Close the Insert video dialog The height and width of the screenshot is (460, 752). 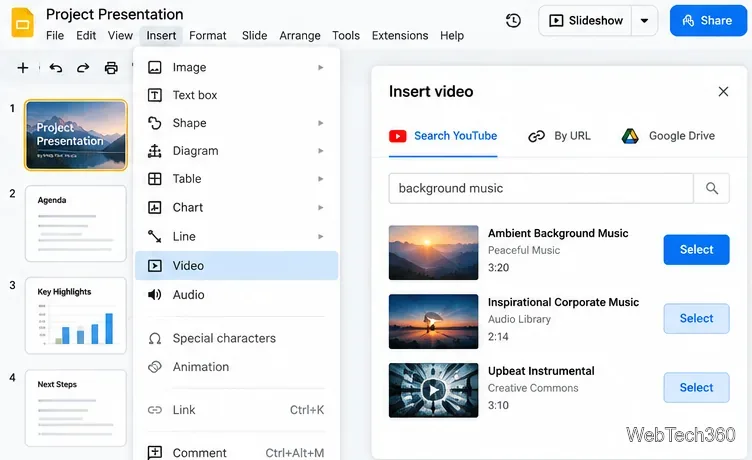pyautogui.click(x=723, y=92)
